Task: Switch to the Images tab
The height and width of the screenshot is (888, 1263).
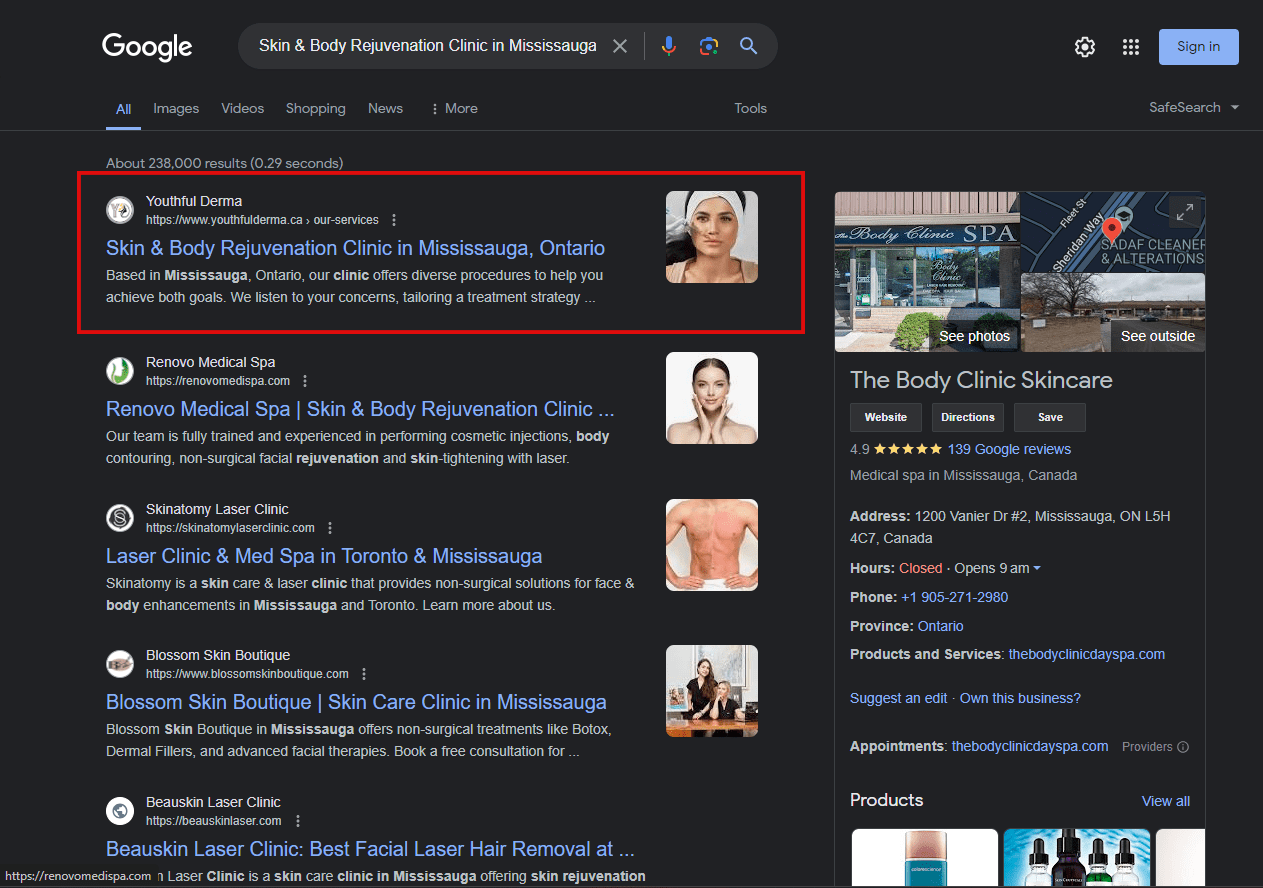Action: [x=176, y=108]
